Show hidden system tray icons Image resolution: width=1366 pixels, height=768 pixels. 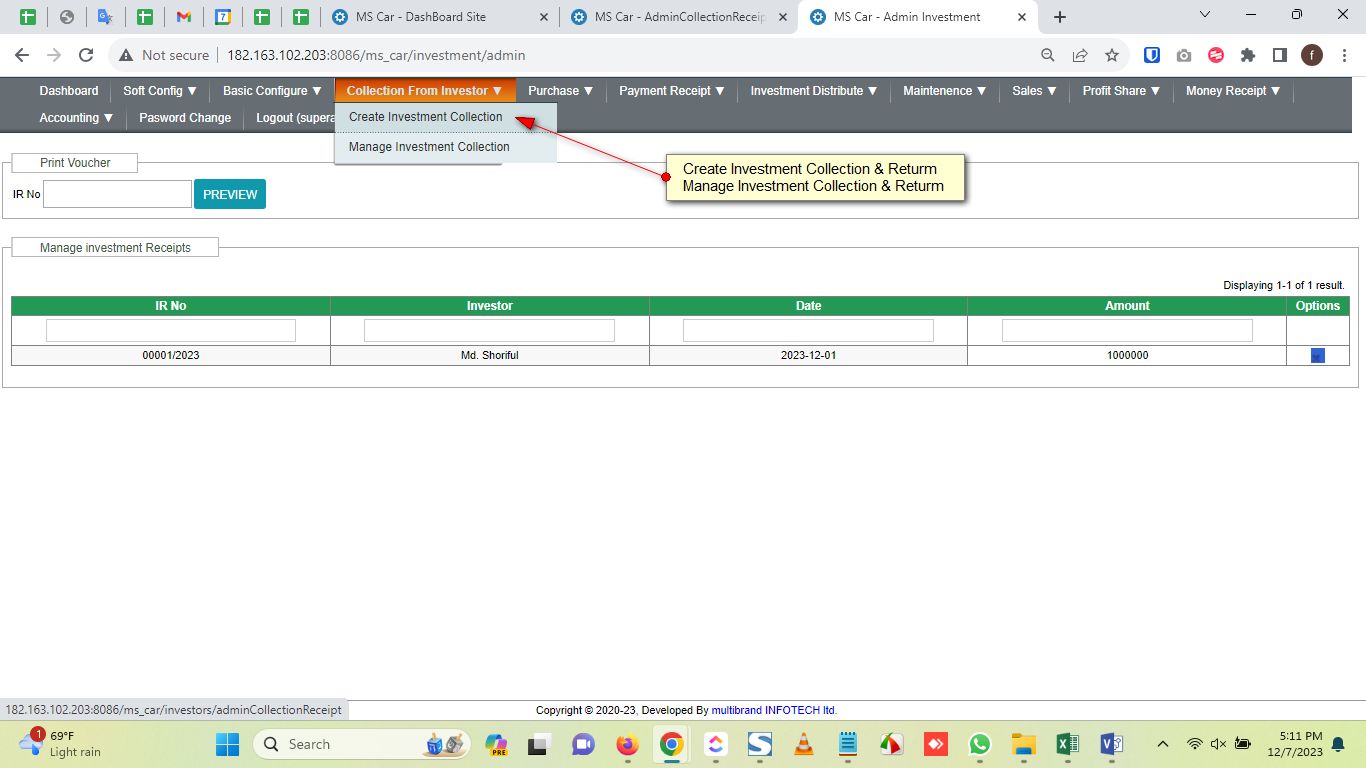click(1162, 744)
